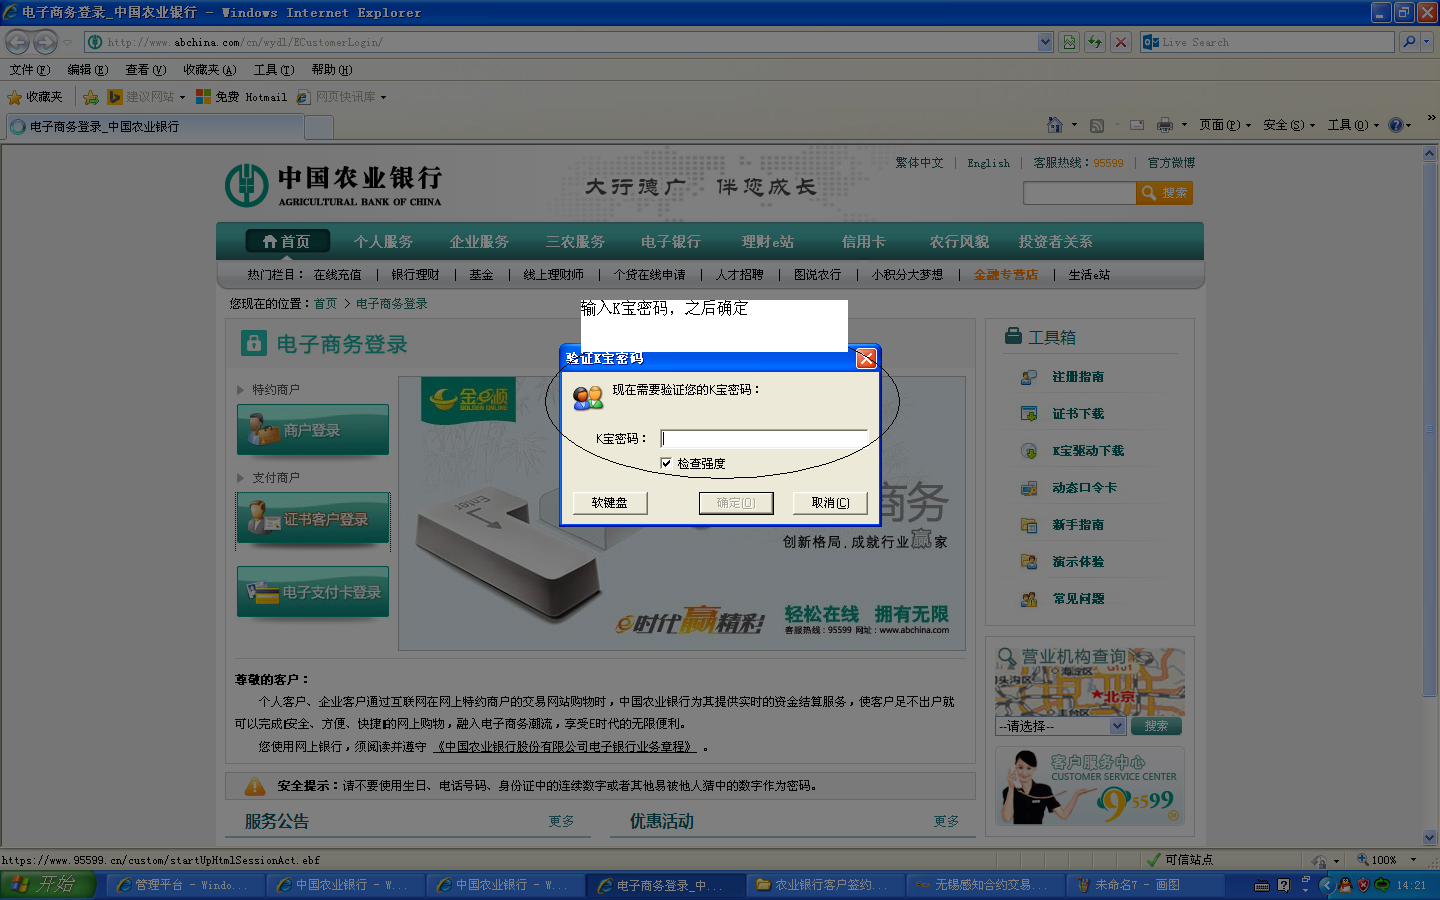
Task: Open the 编辑(E) menu
Action: click(x=87, y=70)
